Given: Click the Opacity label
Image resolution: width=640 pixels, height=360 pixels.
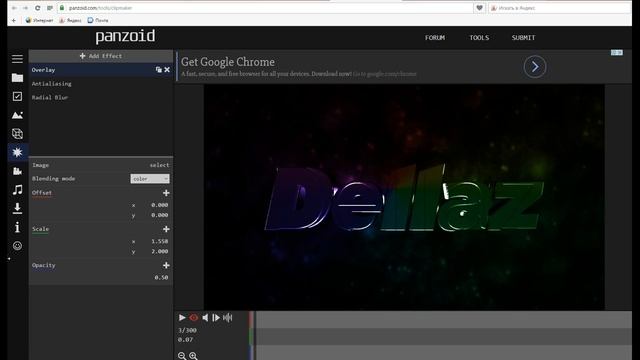Looking at the screenshot, I should point(44,265).
